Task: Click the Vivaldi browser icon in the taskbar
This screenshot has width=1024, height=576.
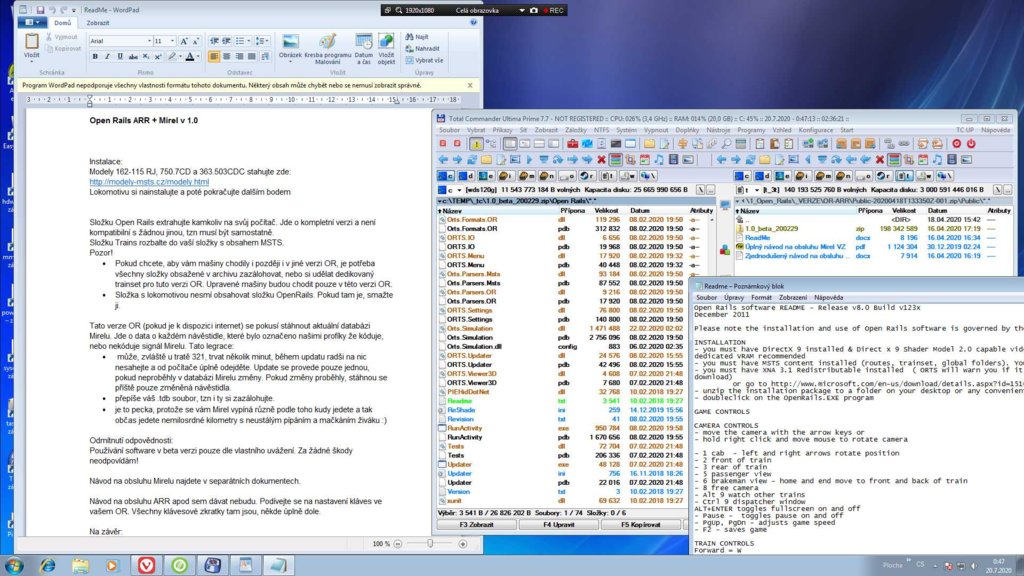Action: tap(146, 564)
